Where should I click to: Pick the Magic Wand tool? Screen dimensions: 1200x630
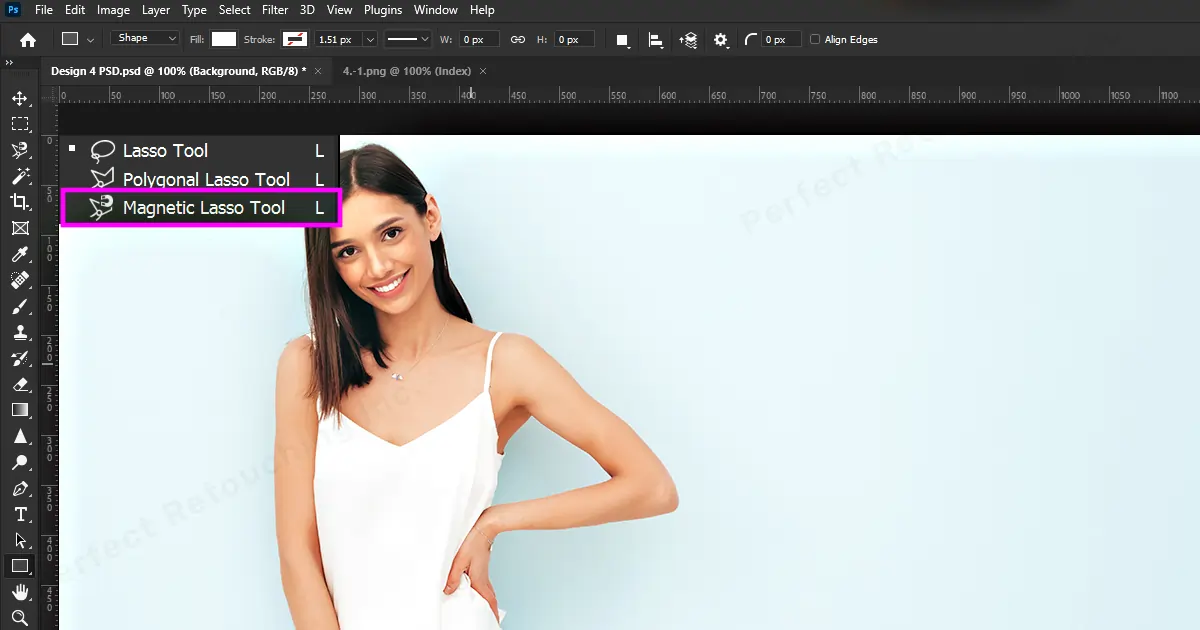(19, 176)
